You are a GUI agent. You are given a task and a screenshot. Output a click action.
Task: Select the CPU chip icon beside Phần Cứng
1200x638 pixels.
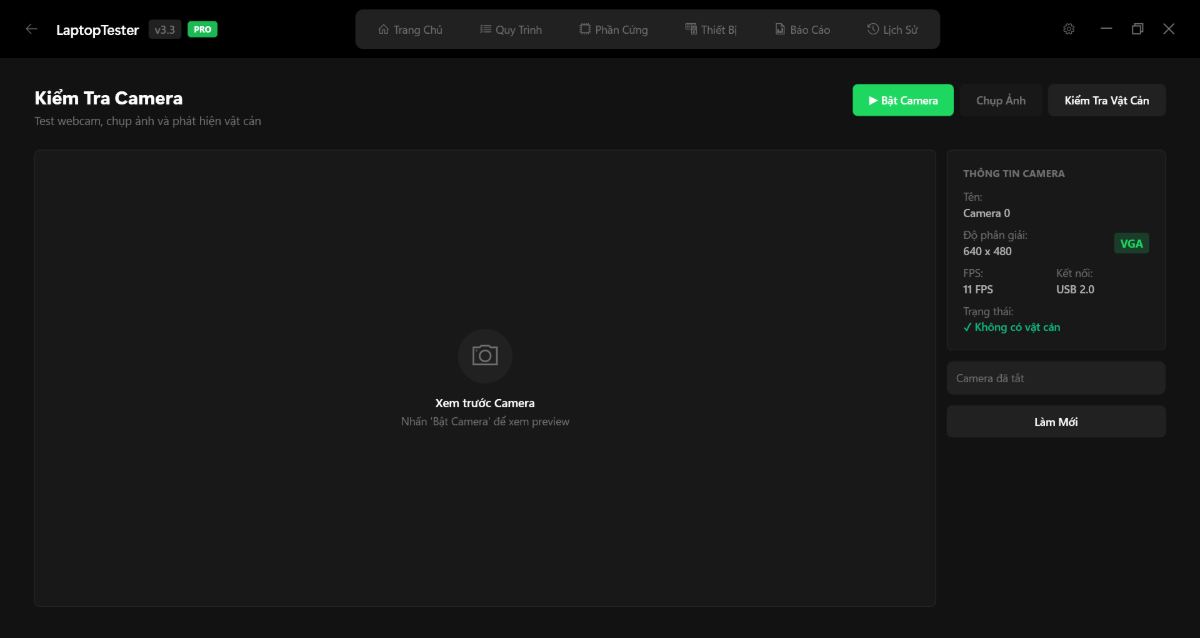(x=586, y=29)
